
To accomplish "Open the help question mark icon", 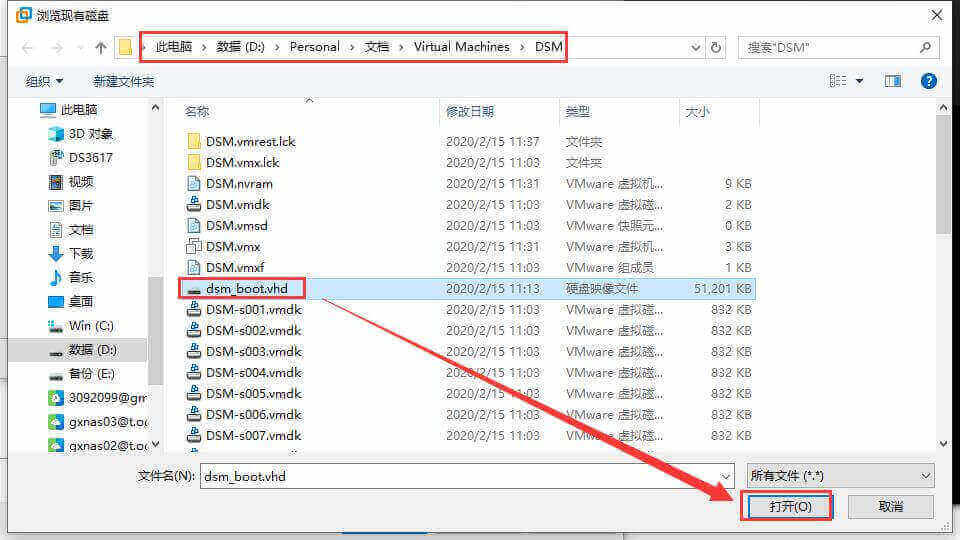I will [x=928, y=81].
